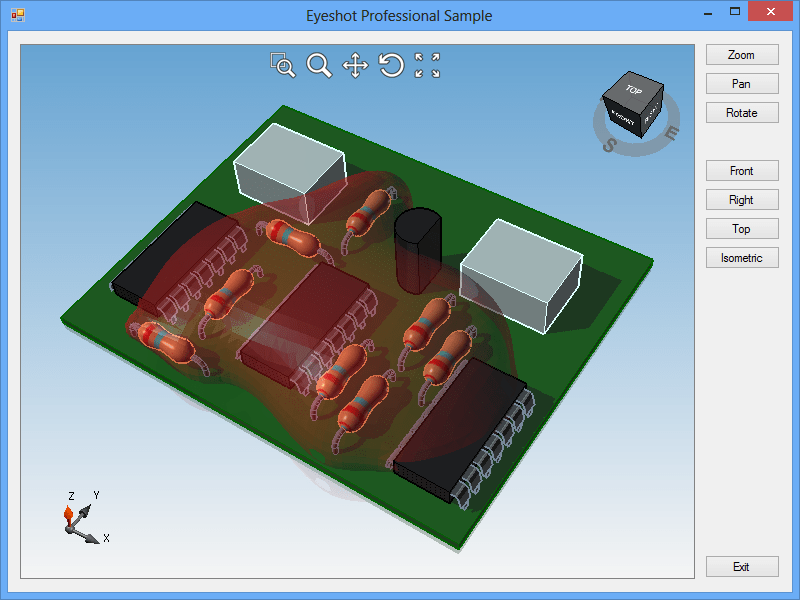This screenshot has width=800, height=600.
Task: Switch to Isometric view
Action: [742, 258]
